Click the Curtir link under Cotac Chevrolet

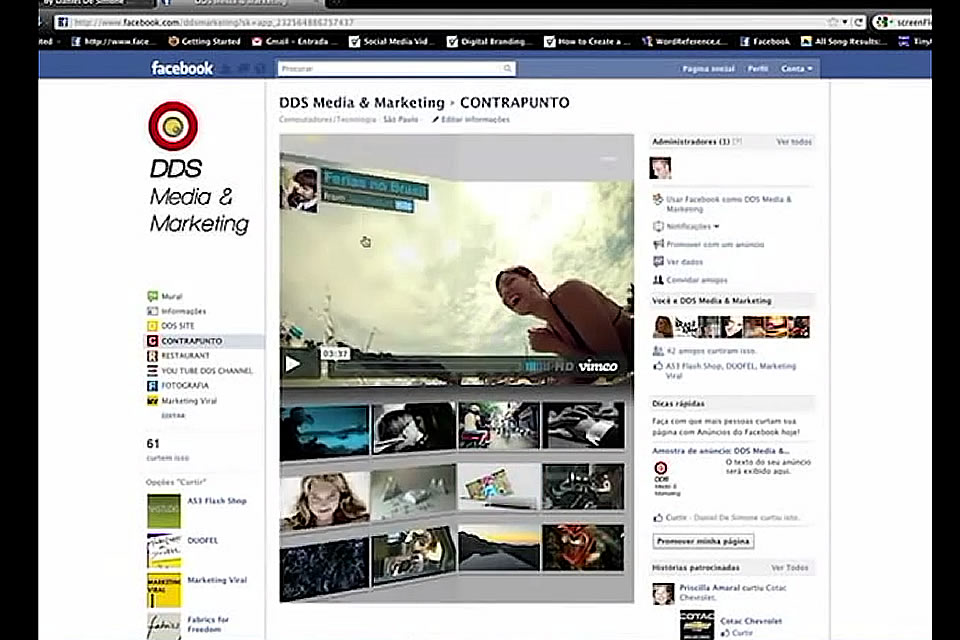[x=743, y=633]
